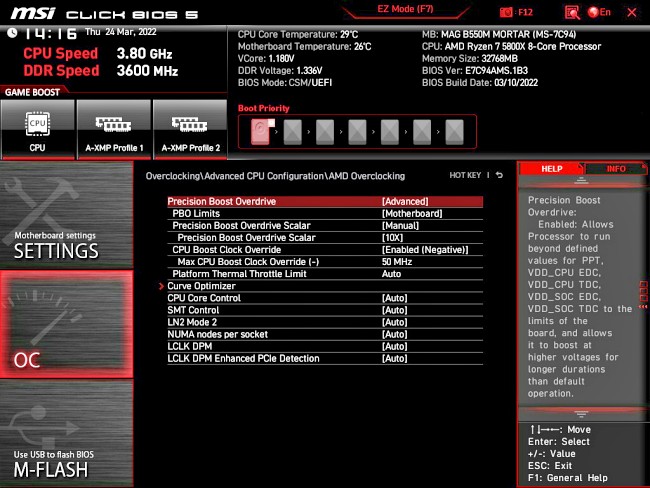This screenshot has height=488, width=650.
Task: Click the BIOS Ver E7C94AMS.1B3 text
Action: pyautogui.click(x=475, y=70)
